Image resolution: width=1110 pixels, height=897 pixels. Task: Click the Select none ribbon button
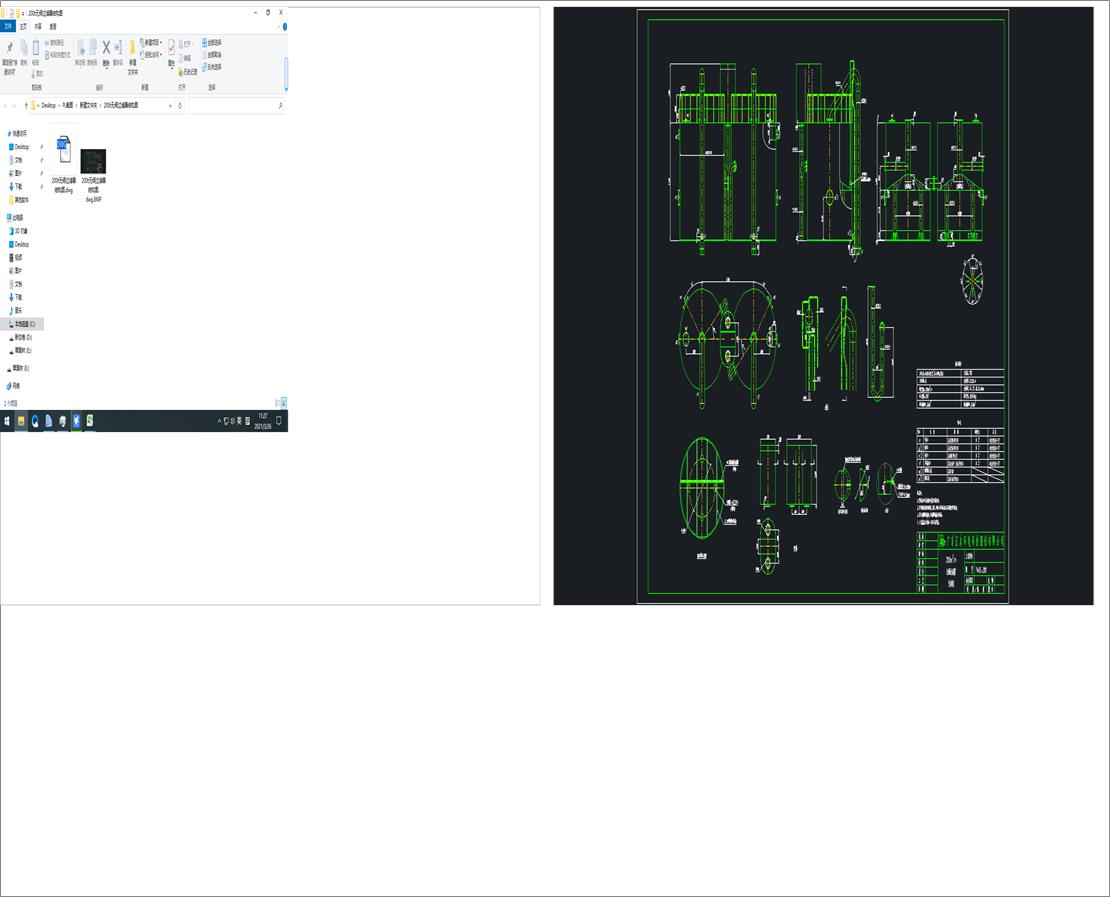click(212, 55)
